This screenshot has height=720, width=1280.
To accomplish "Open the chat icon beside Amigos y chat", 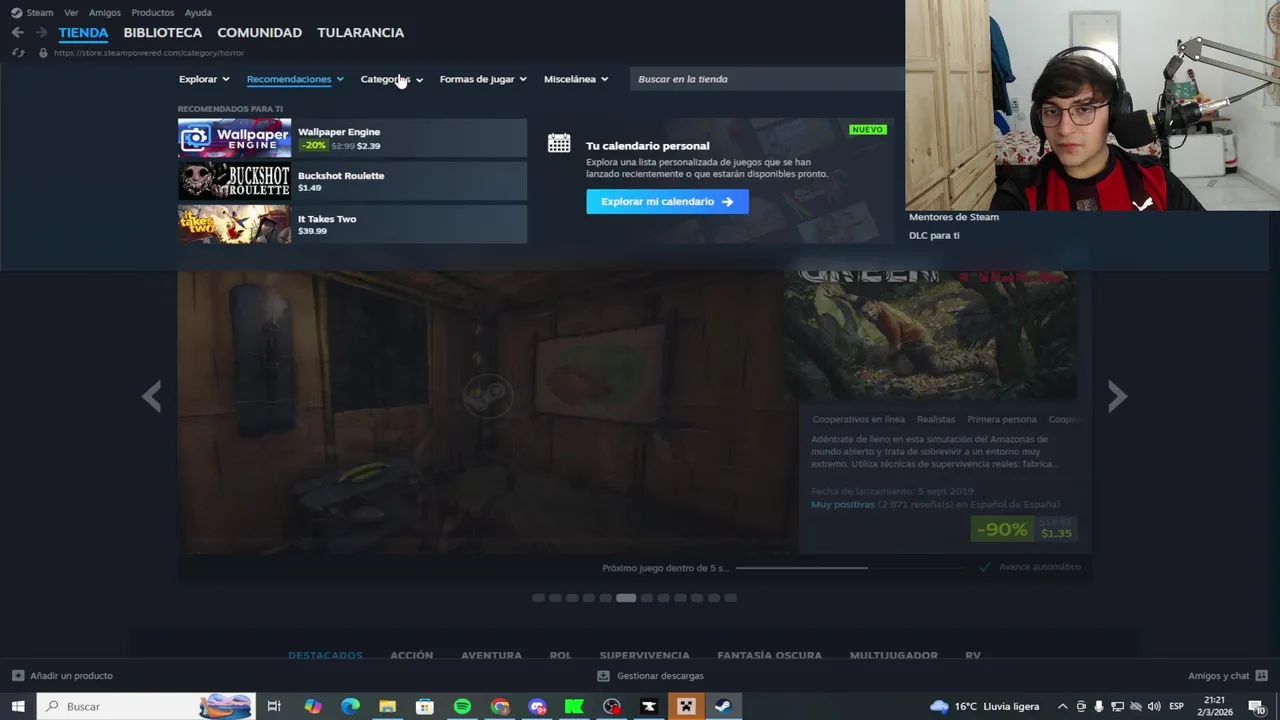I will click(x=1261, y=676).
